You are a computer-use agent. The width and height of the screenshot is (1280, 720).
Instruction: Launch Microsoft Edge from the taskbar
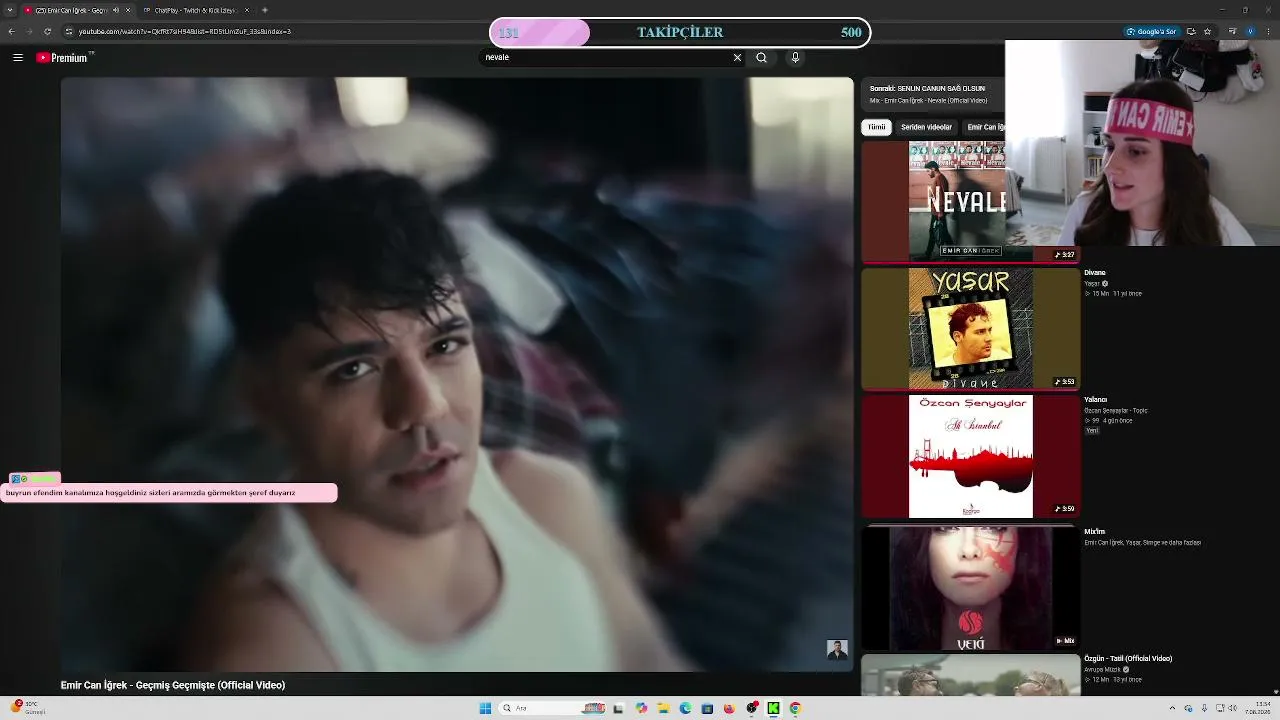click(685, 708)
